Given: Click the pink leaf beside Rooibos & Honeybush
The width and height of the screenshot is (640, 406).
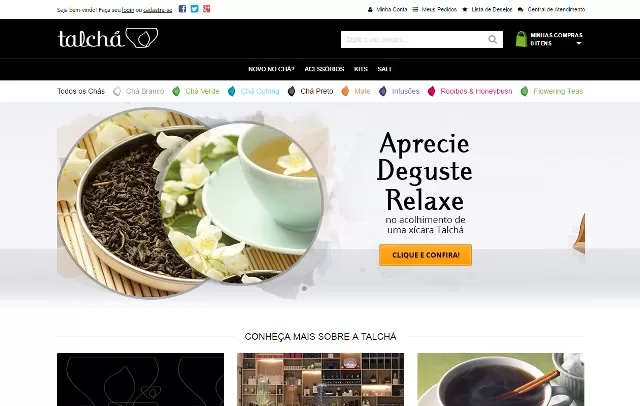Looking at the screenshot, I should [431, 91].
